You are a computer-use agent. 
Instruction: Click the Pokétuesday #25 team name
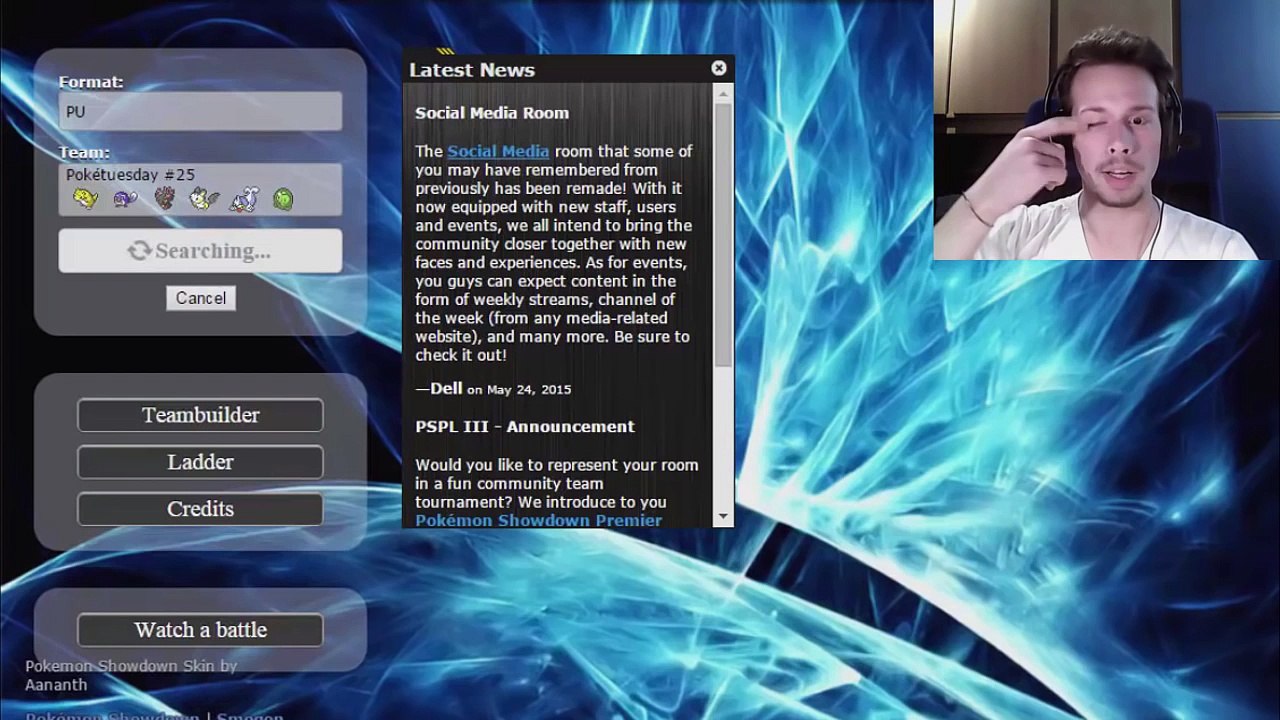point(130,174)
